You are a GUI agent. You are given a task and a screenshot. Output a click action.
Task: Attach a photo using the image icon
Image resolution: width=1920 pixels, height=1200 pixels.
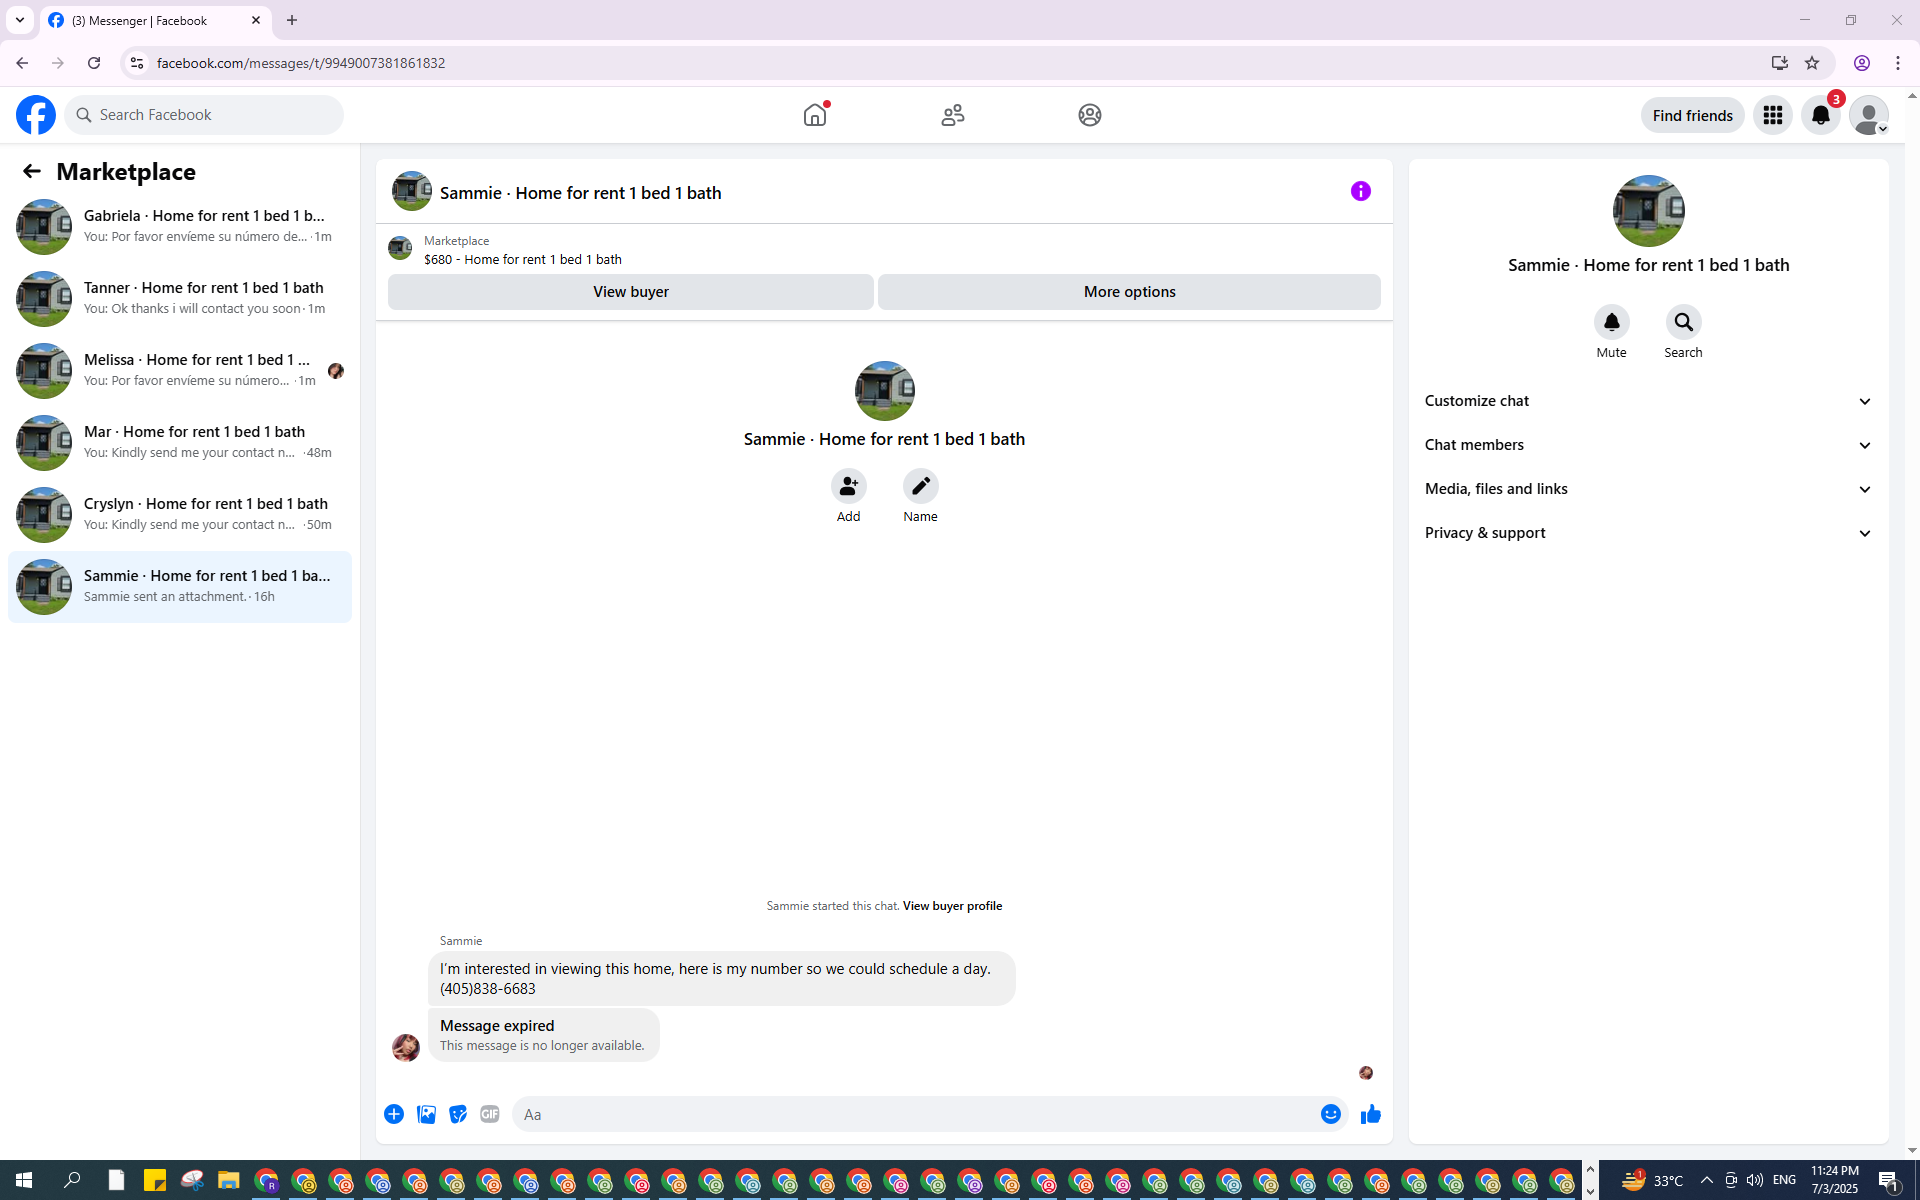(x=426, y=1114)
